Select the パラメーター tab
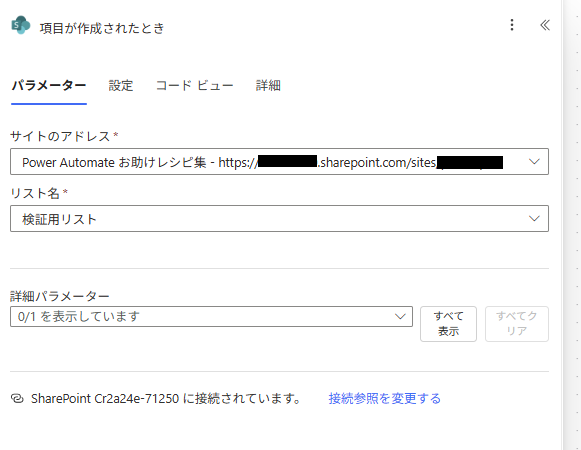 click(x=49, y=86)
